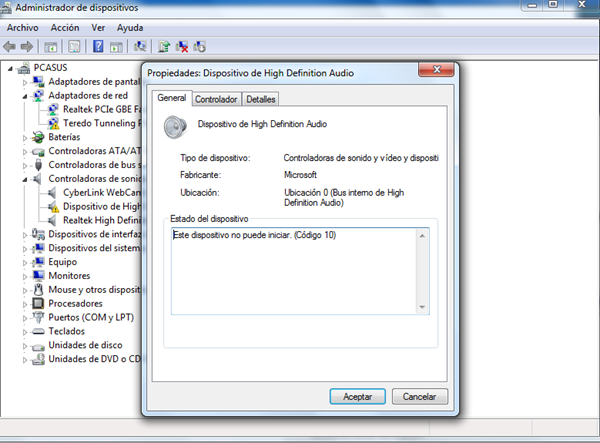
Task: Collapse Adaptadores de red node
Action: (25, 96)
